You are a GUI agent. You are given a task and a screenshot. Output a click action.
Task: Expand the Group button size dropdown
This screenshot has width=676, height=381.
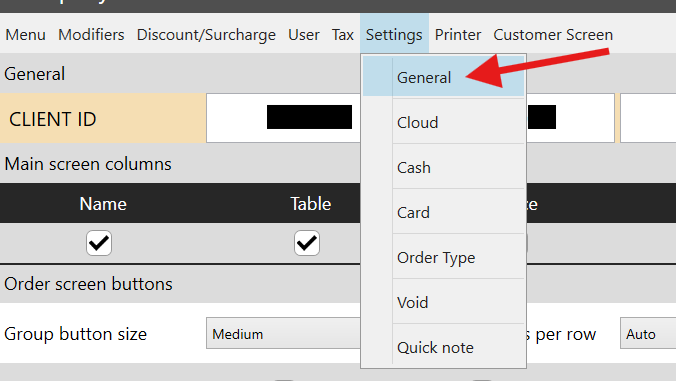pyautogui.click(x=283, y=334)
